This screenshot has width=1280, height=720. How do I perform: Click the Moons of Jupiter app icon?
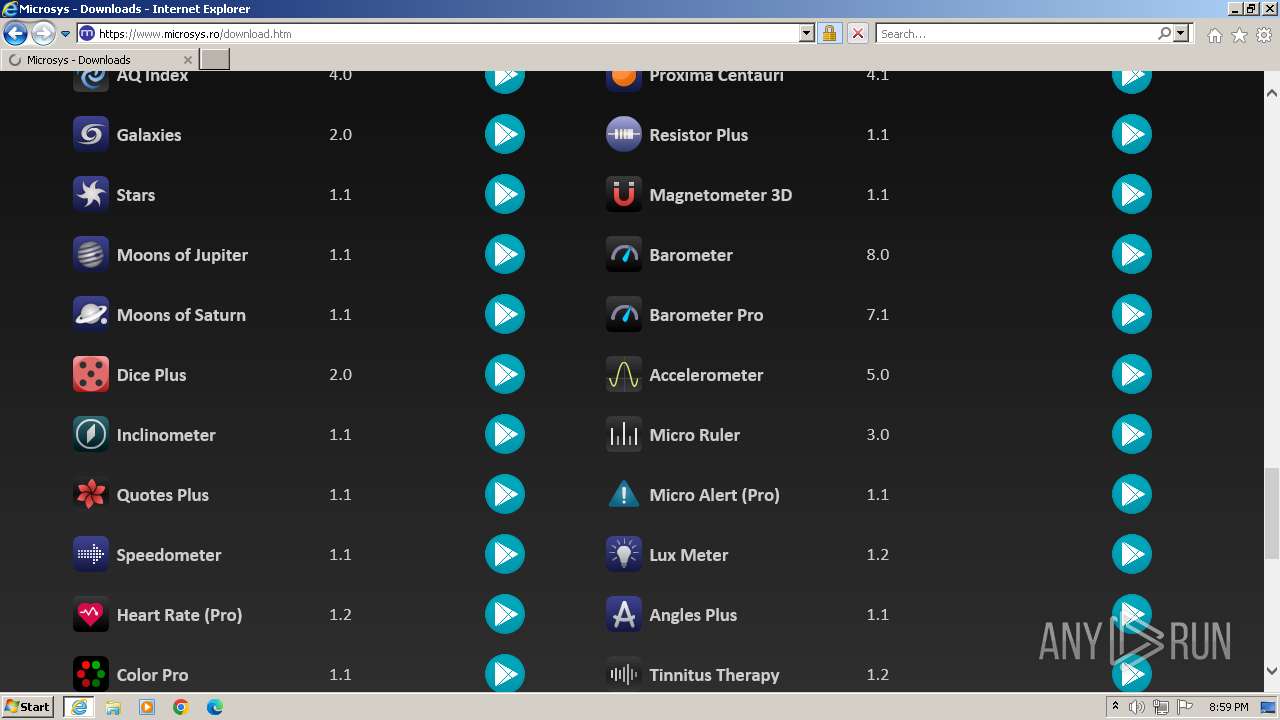point(91,254)
